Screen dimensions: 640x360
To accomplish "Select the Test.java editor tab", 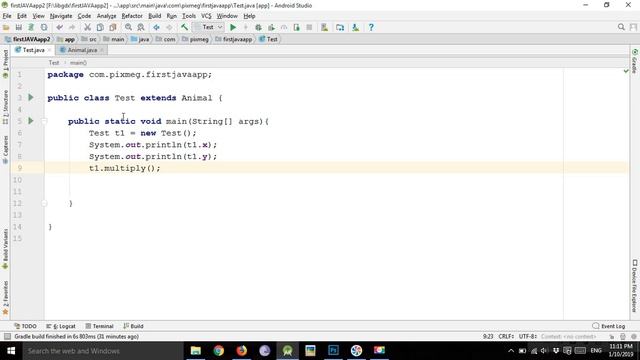I will pos(33,50).
